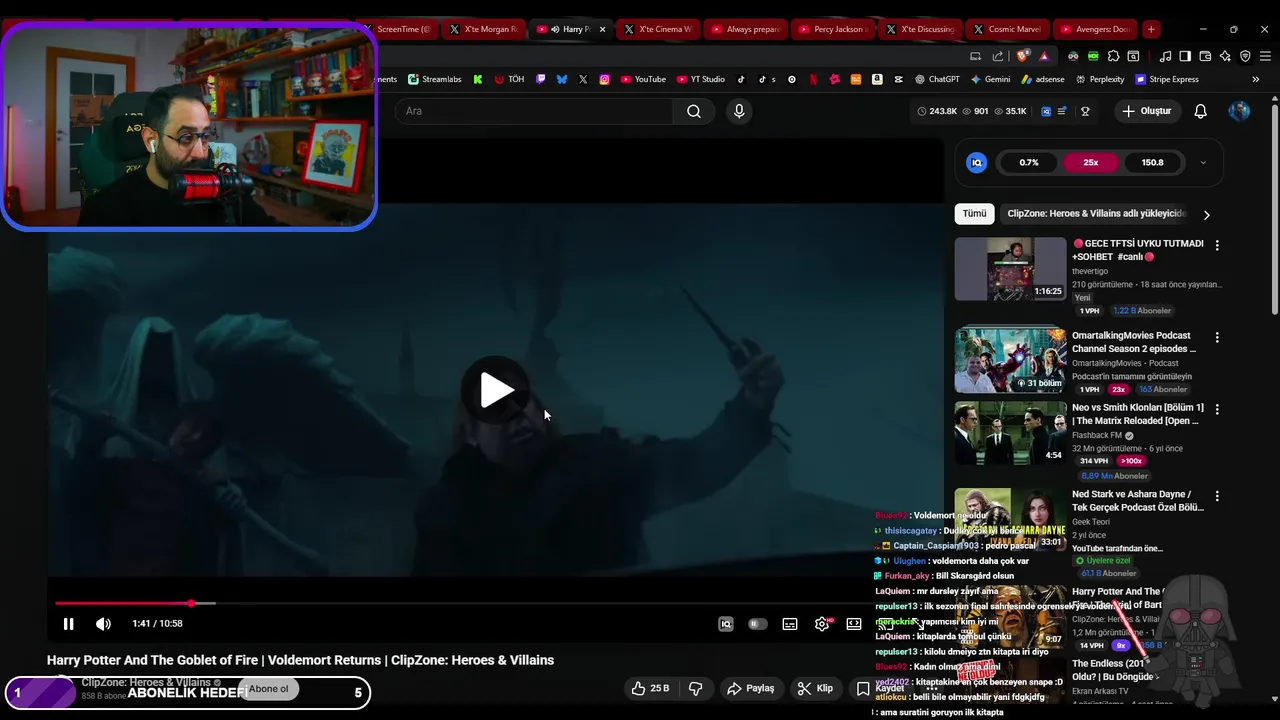Select the ClipZone: Heroes & Villains filter chip
This screenshot has width=1280, height=720.
[1096, 214]
